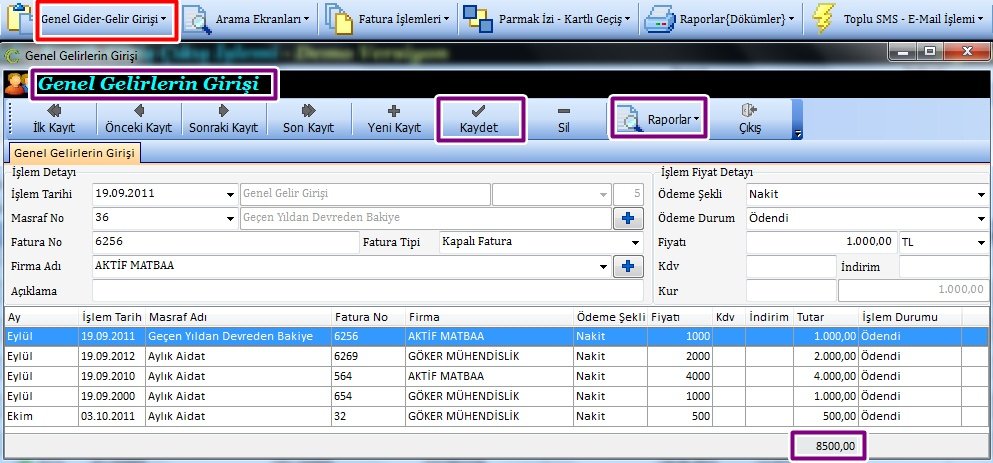993x463 pixels.
Task: Go to last record with Son Kayıt
Action: point(308,119)
